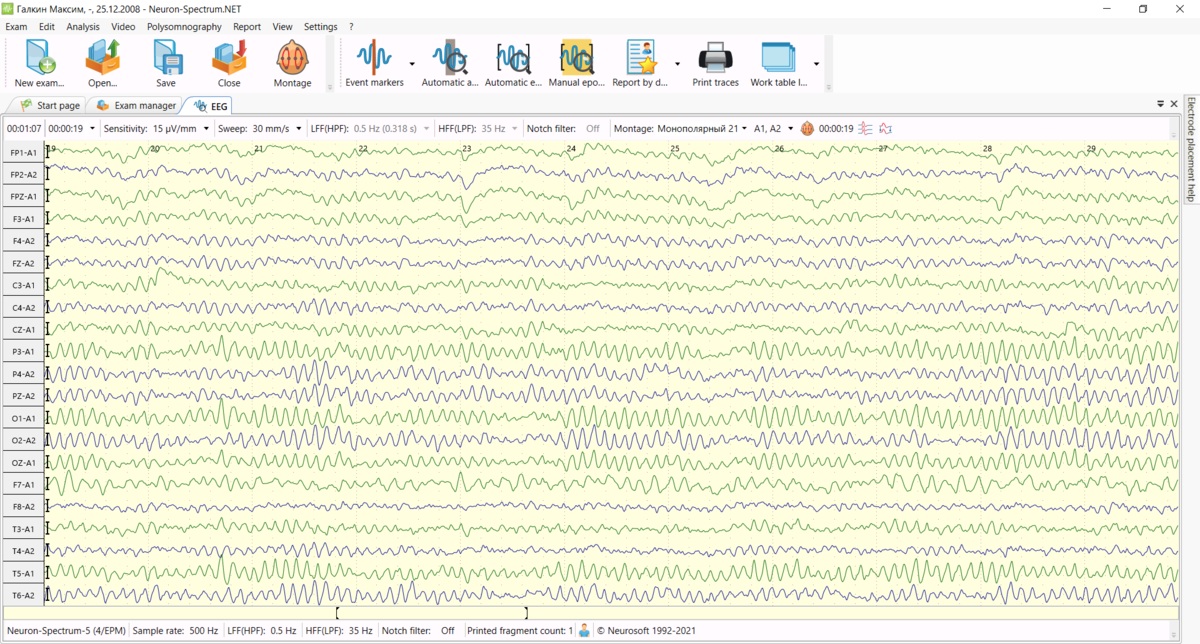Image resolution: width=1200 pixels, height=644 pixels.
Task: Open the ? help menu
Action: pos(351,27)
